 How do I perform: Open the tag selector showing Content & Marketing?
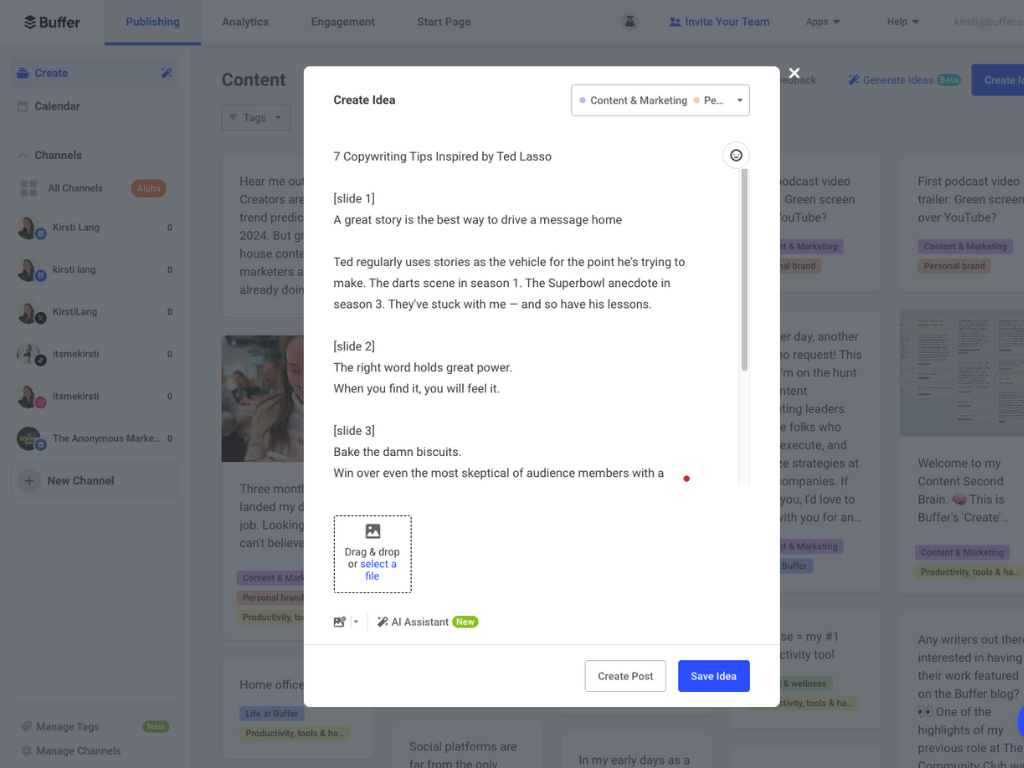point(660,100)
